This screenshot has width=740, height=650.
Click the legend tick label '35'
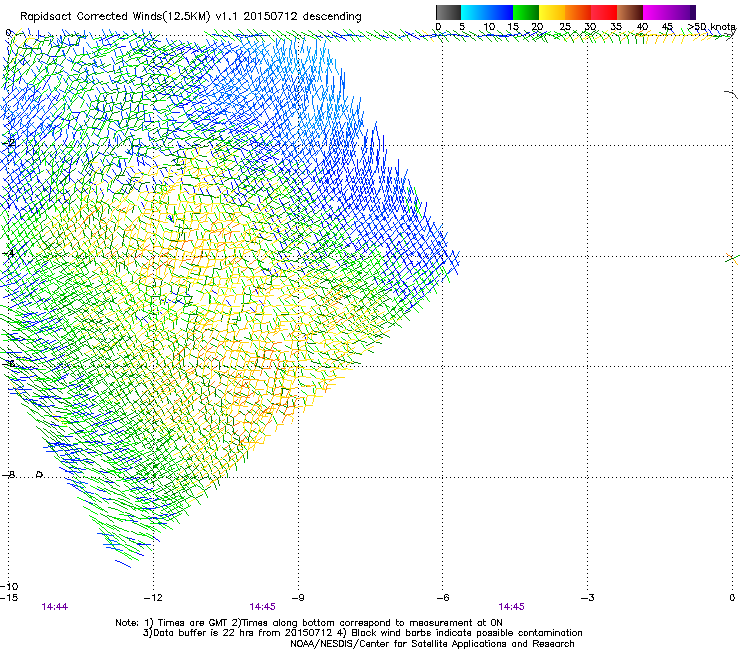click(616, 27)
